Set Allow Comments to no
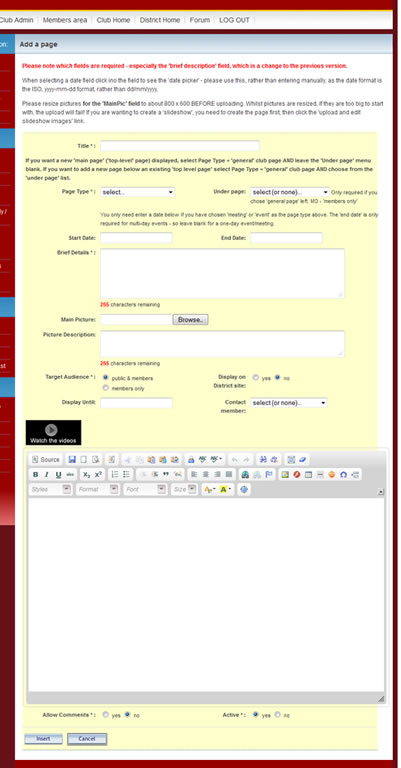This screenshot has height=768, width=401. tap(127, 715)
